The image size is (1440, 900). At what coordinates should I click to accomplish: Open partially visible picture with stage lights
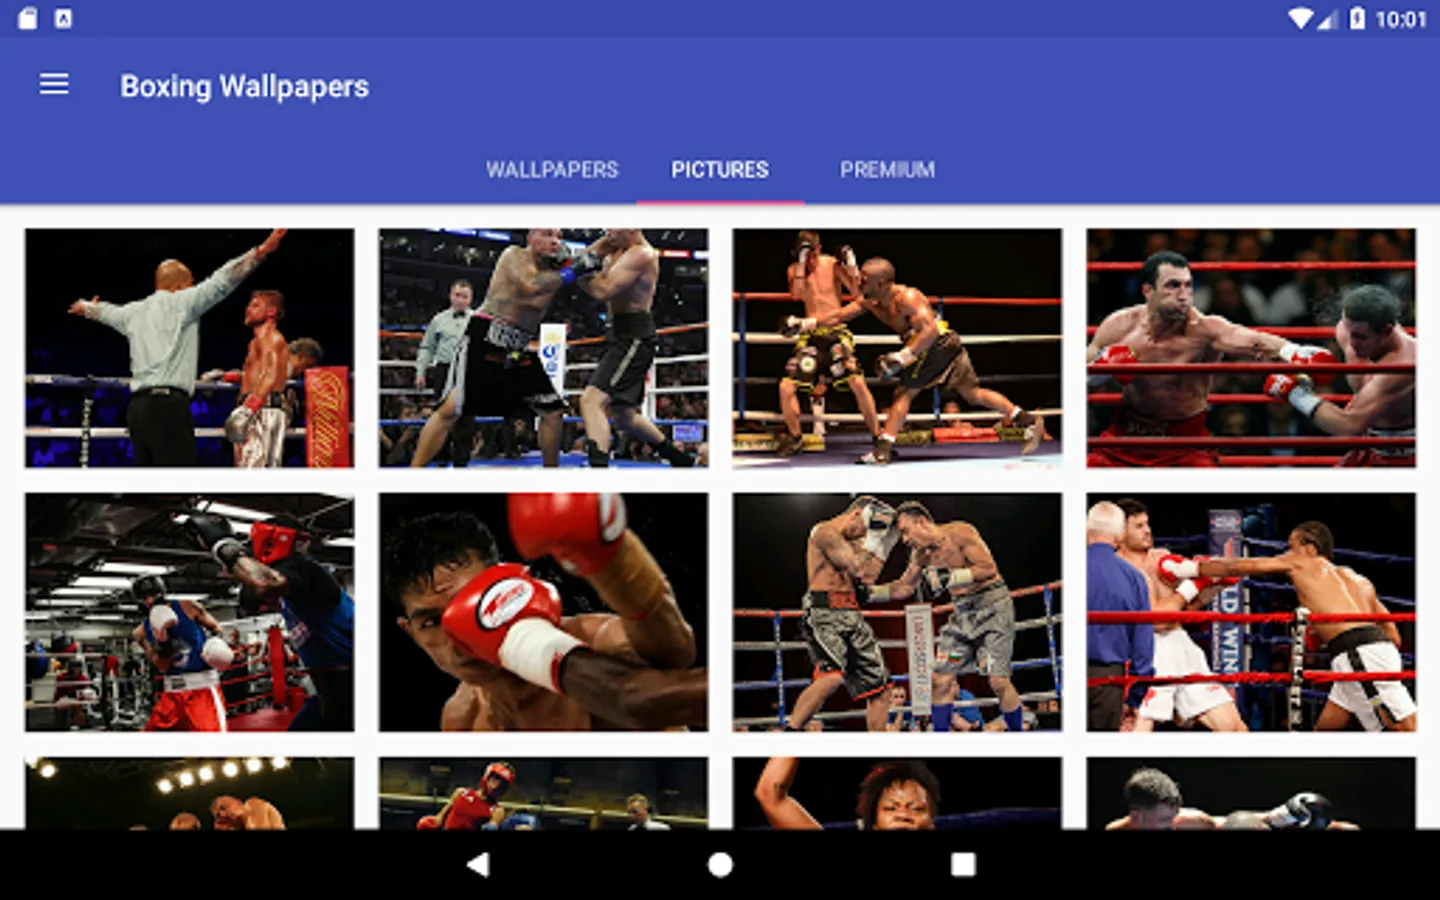point(189,793)
